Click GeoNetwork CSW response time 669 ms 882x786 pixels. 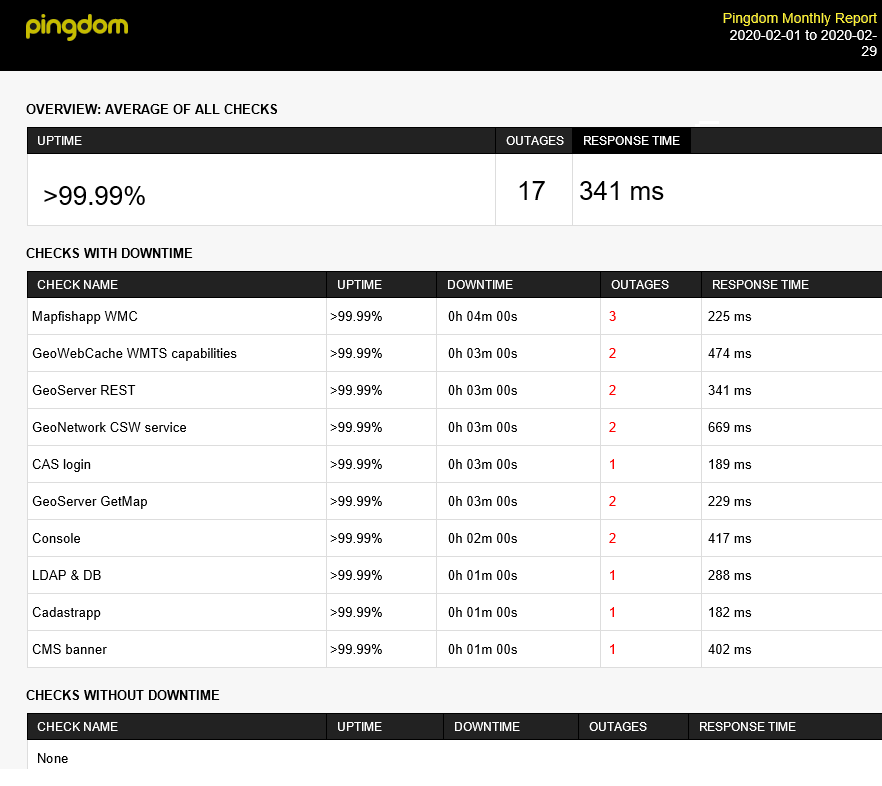point(730,428)
